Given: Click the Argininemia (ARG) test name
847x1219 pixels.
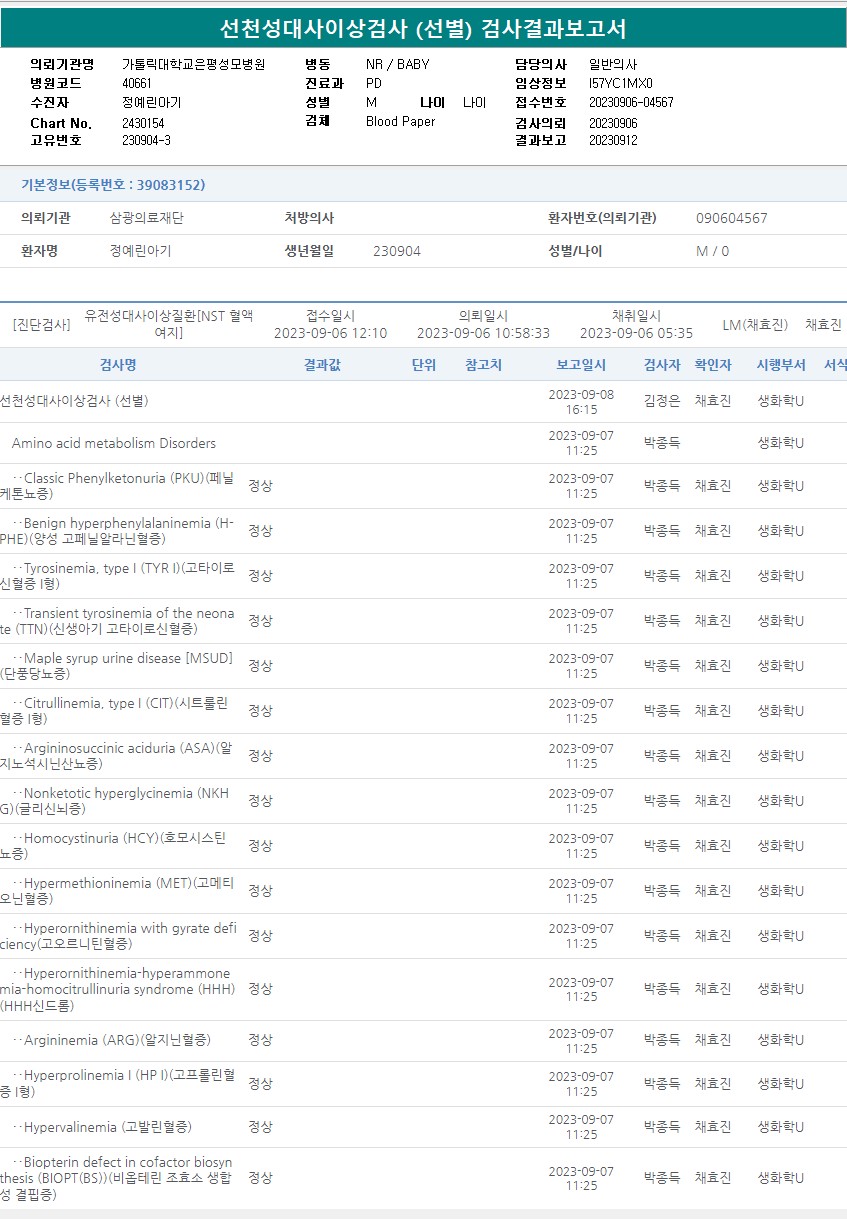Looking at the screenshot, I should click(117, 1040).
